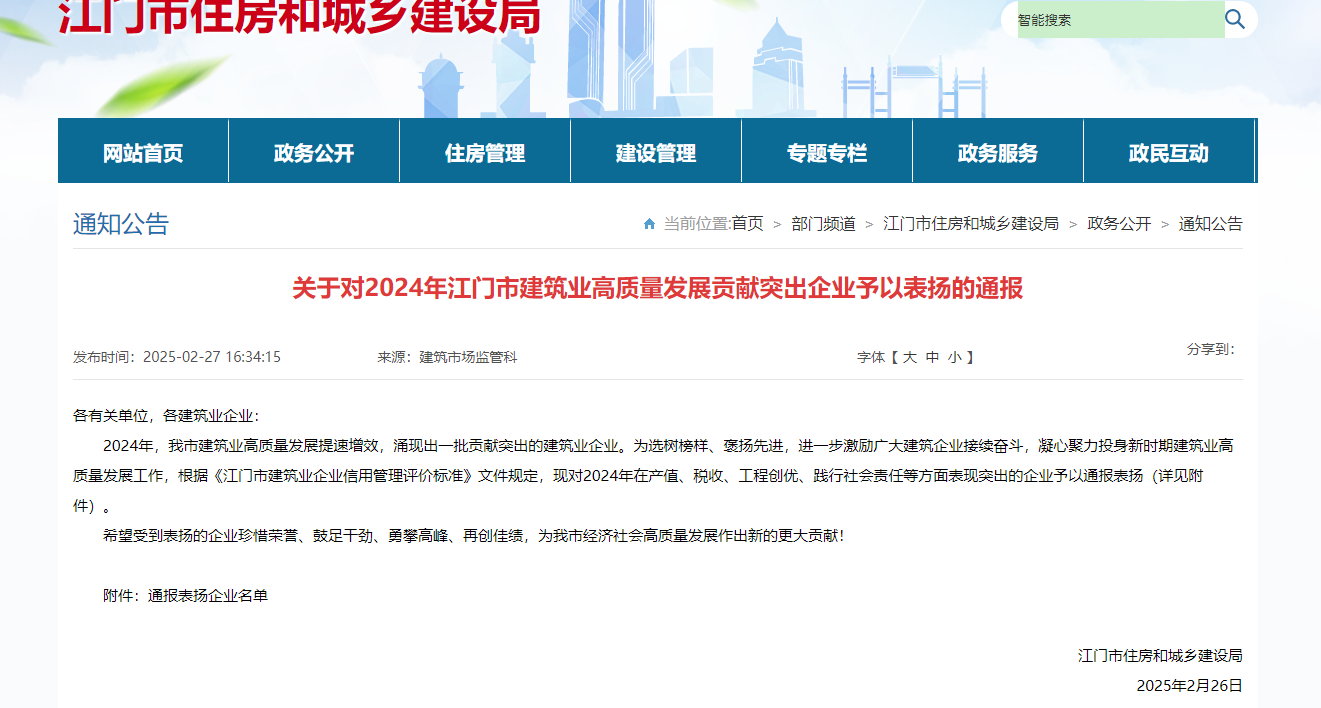The height and width of the screenshot is (708, 1321).
Task: Select the 住房管理 navigation tab
Action: [485, 152]
